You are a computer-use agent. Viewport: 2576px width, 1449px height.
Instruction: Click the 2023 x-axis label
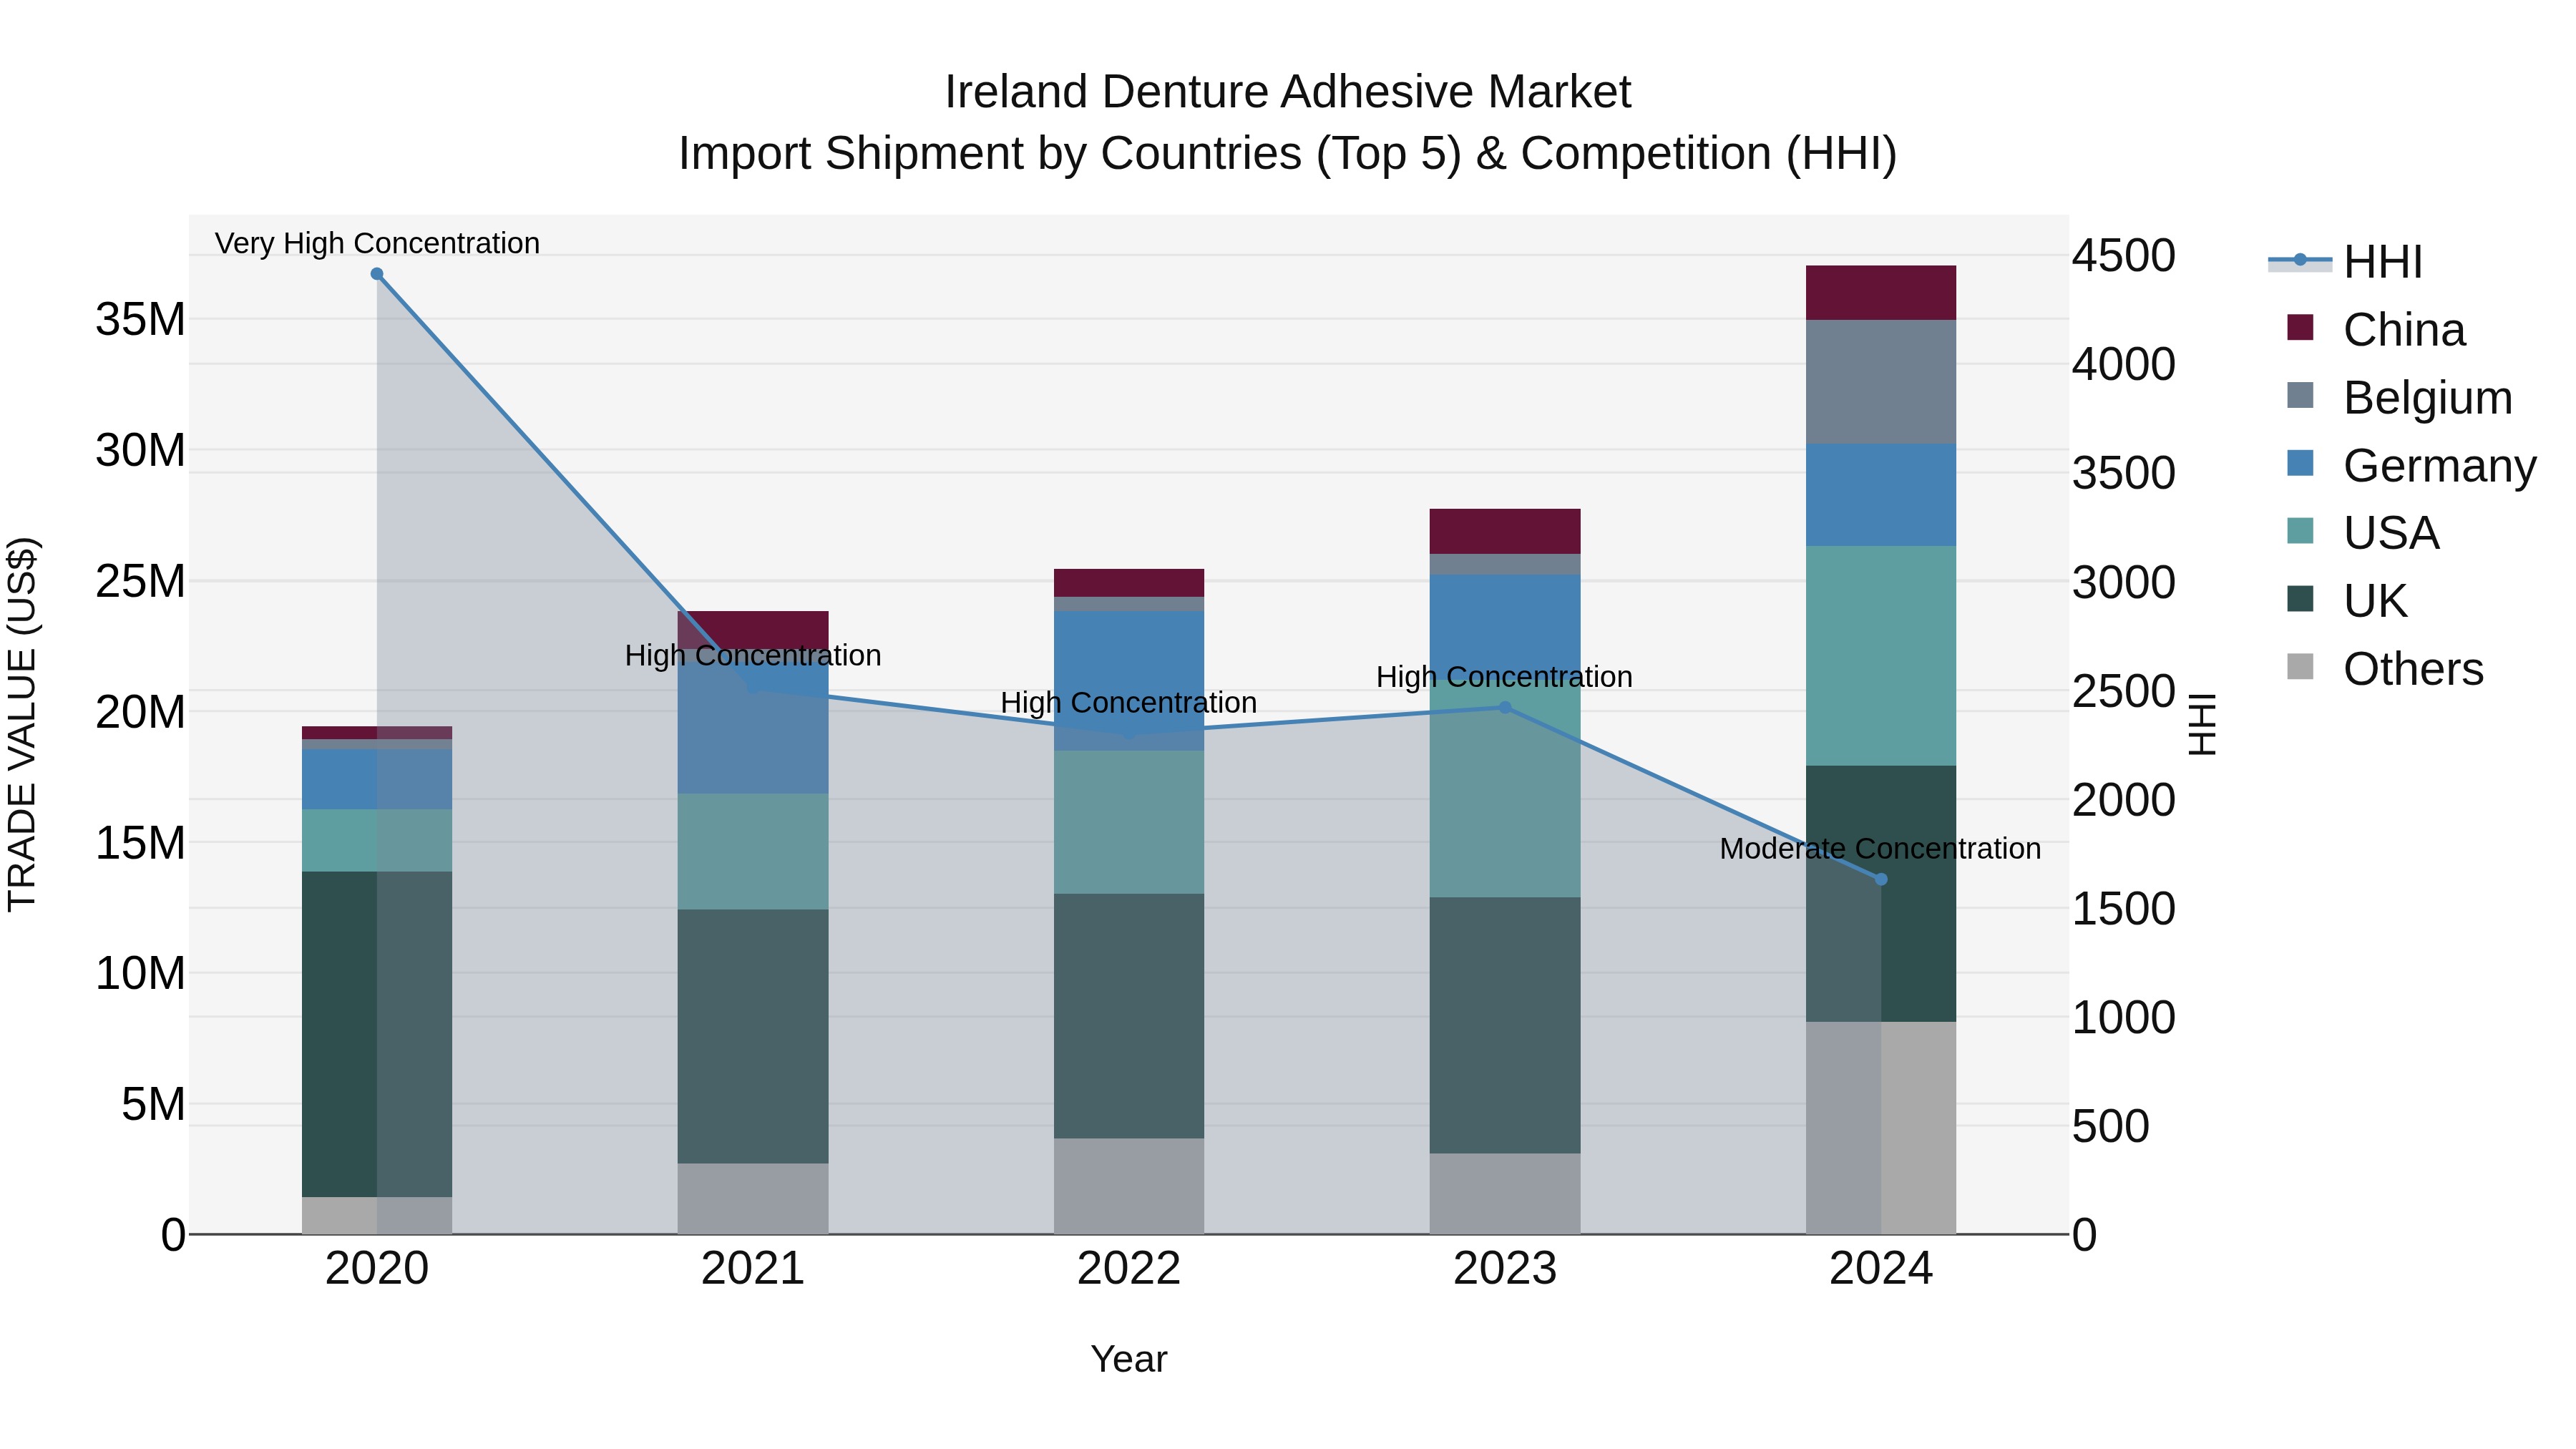[1505, 1269]
